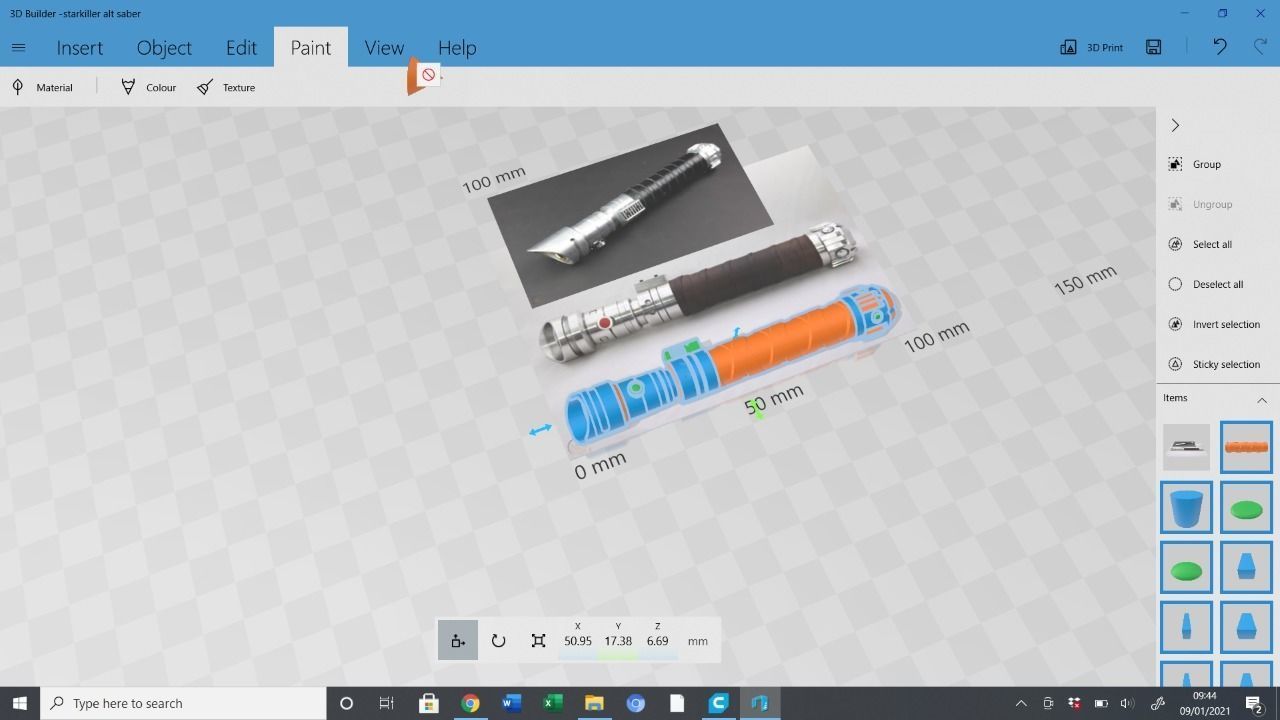Edit the Y position value 17.38

point(618,641)
